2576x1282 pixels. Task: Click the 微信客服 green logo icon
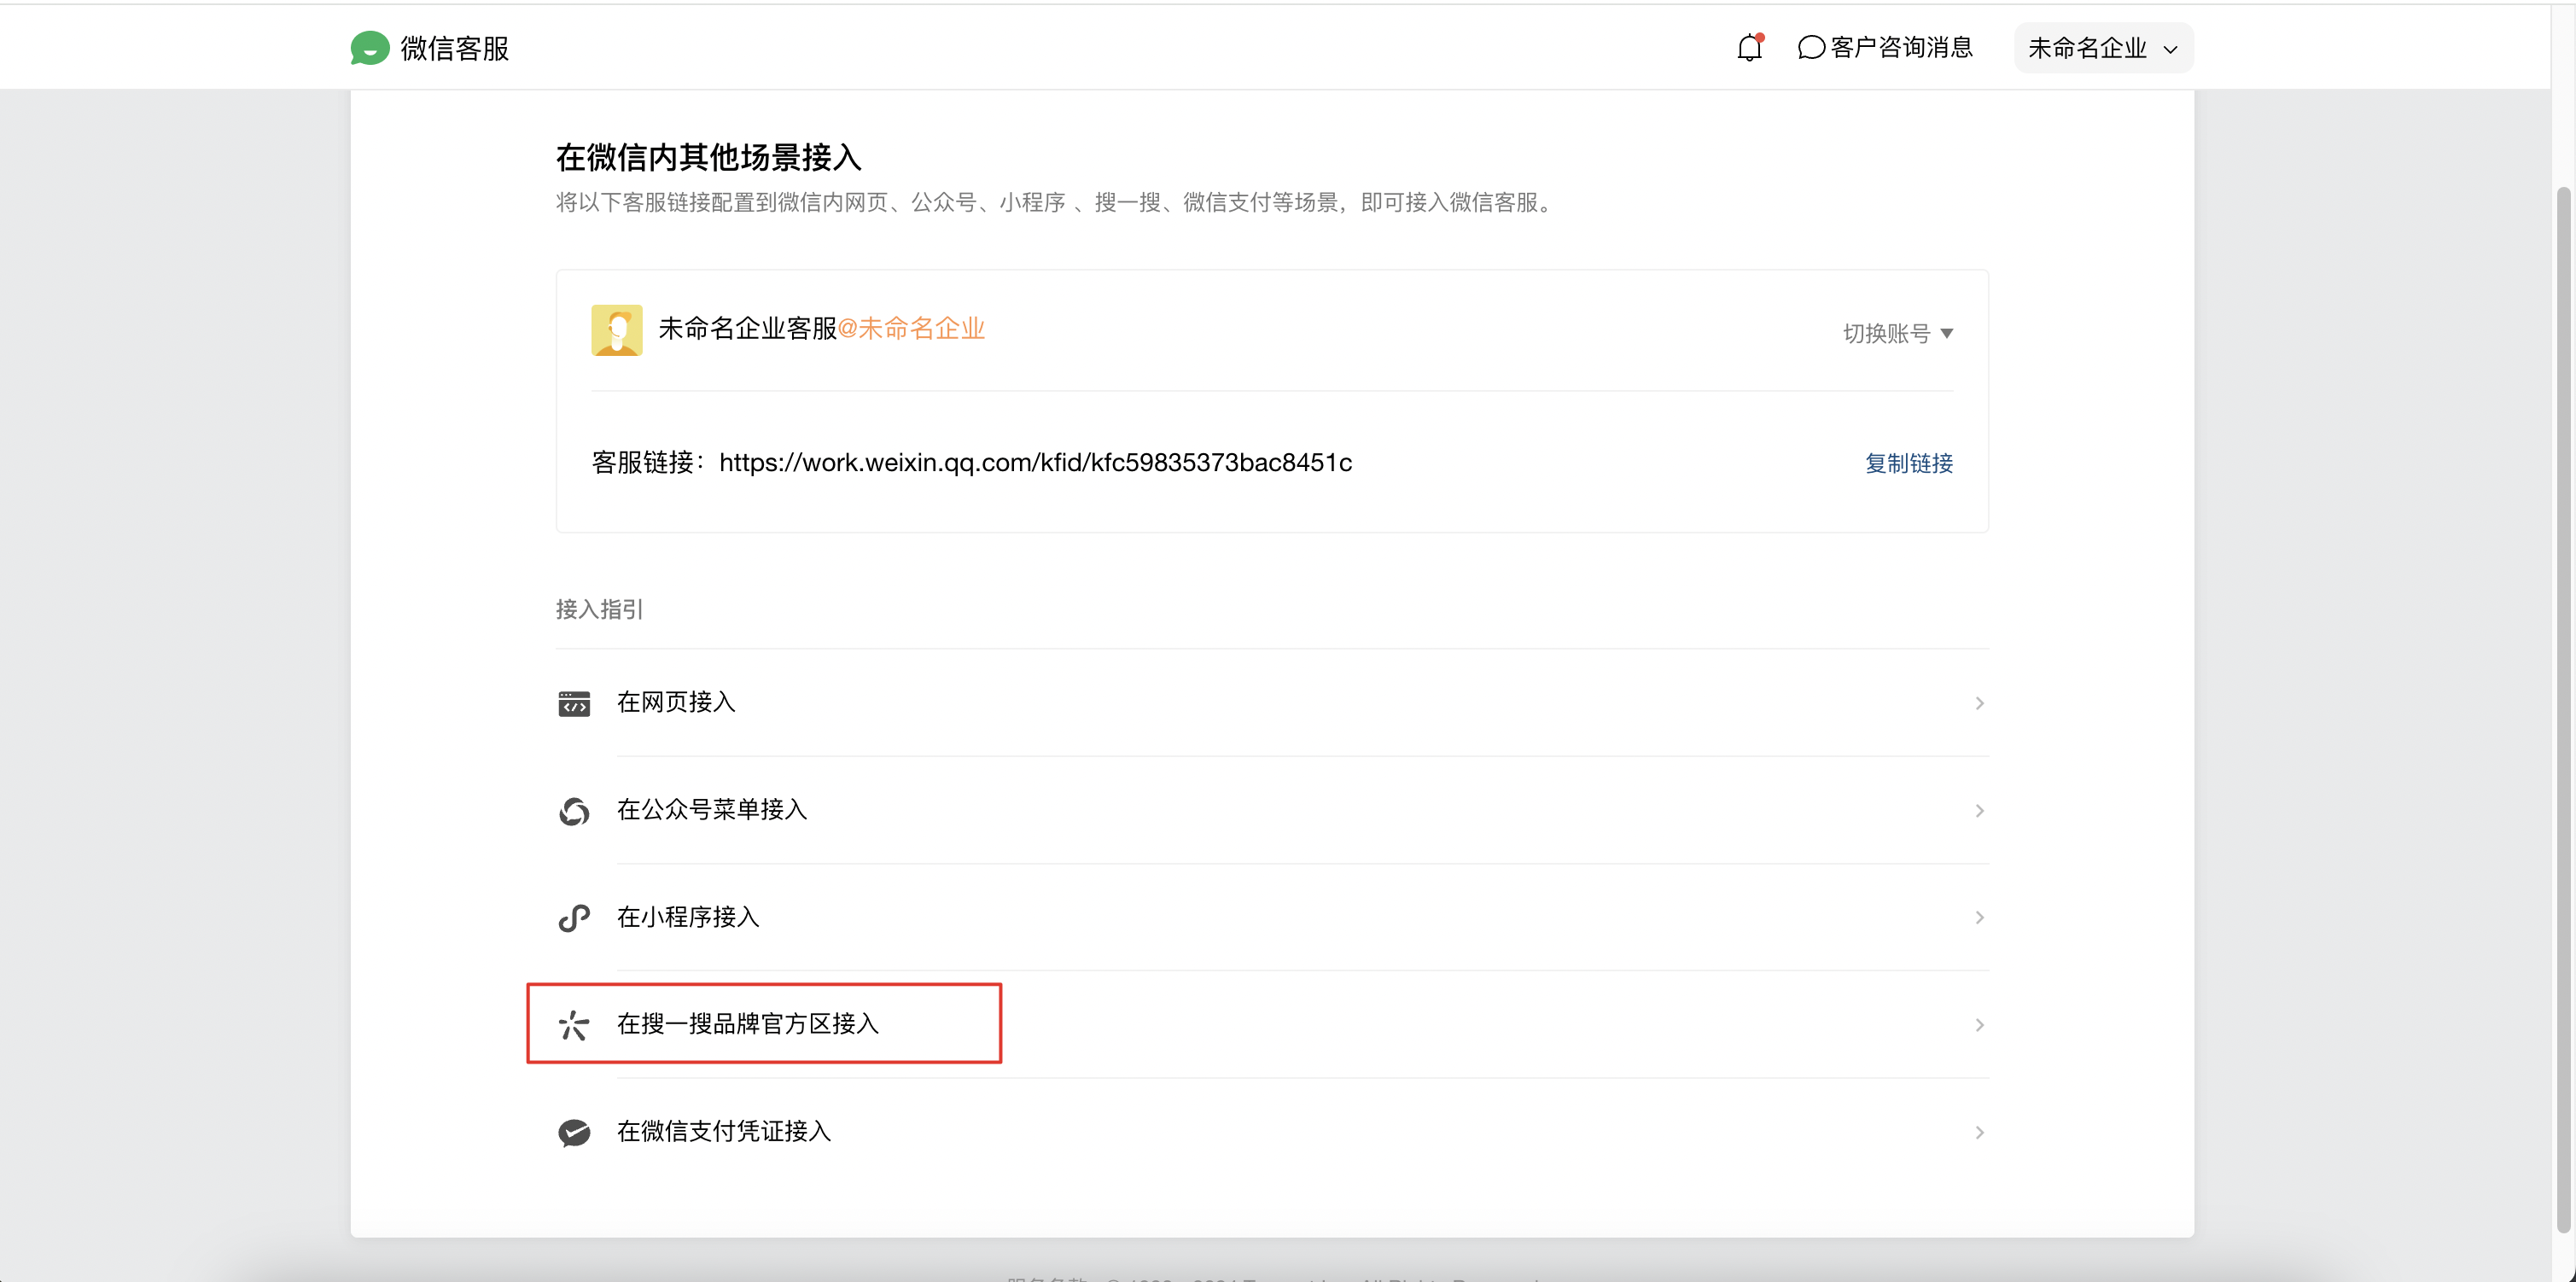pyautogui.click(x=370, y=47)
